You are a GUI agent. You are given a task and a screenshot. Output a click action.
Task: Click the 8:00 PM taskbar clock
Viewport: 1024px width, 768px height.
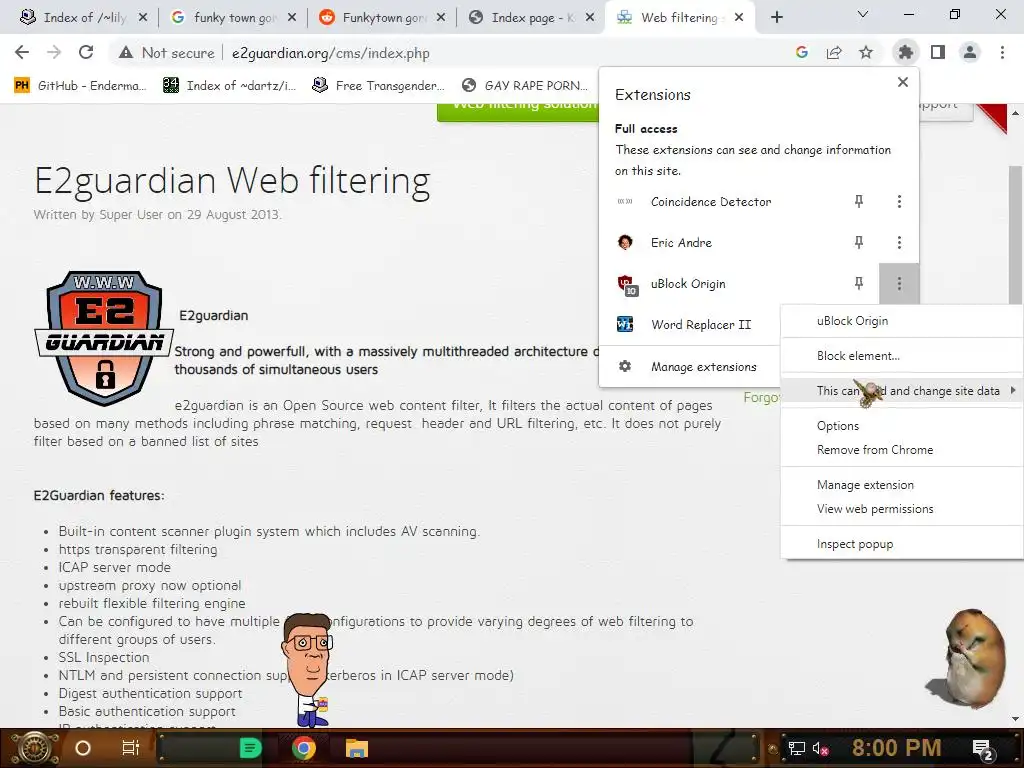click(896, 748)
